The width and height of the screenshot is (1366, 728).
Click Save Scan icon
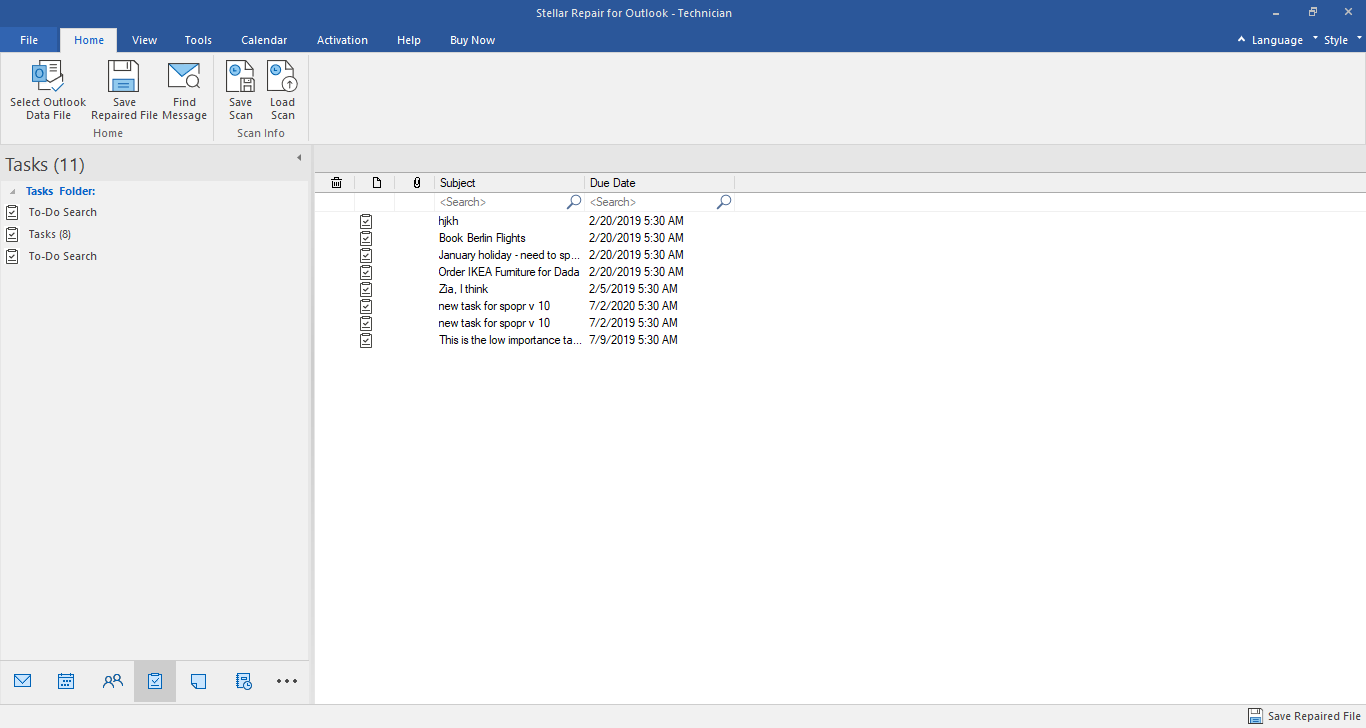click(240, 77)
